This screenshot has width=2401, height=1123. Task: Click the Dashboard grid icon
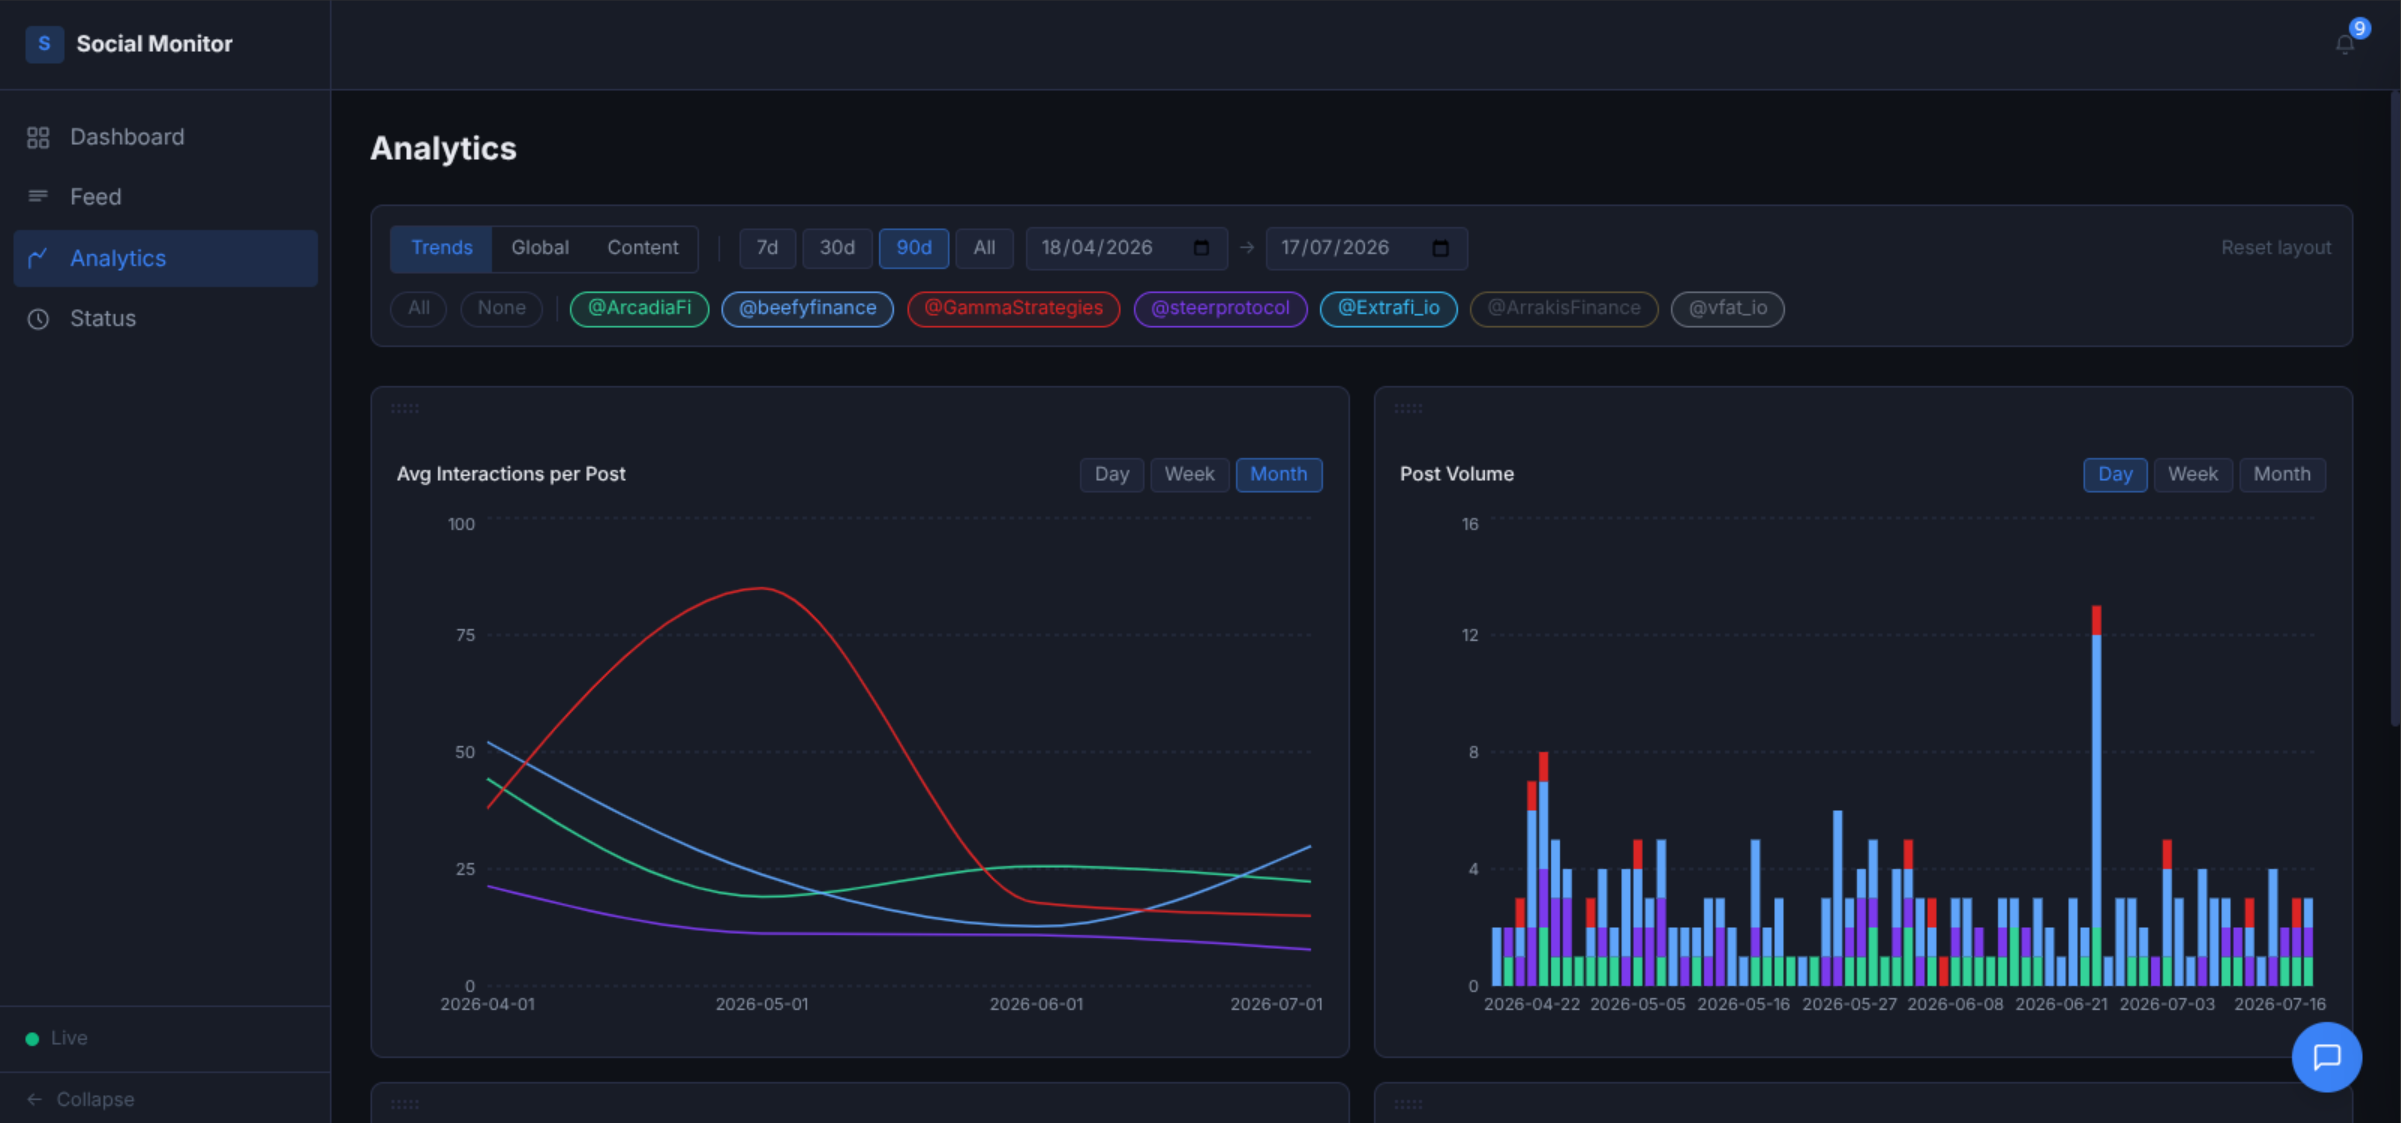[38, 137]
